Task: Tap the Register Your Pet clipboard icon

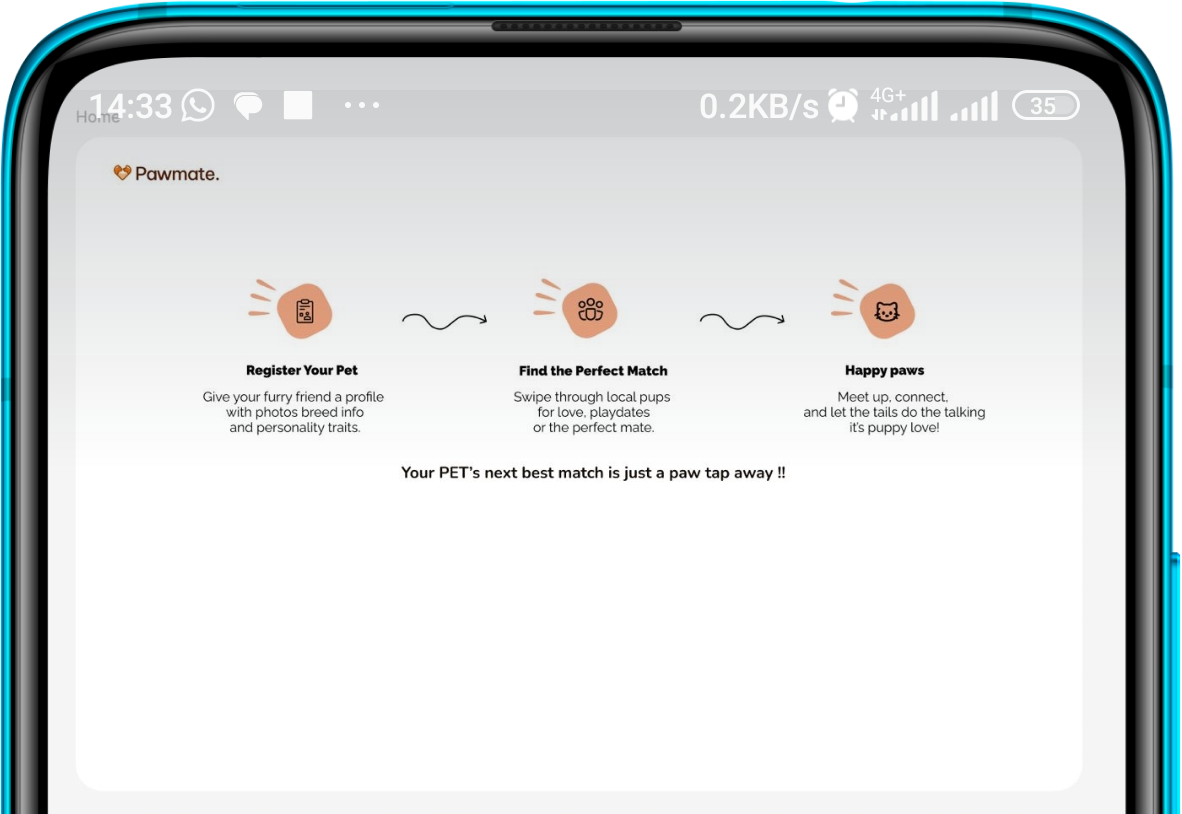Action: 304,311
